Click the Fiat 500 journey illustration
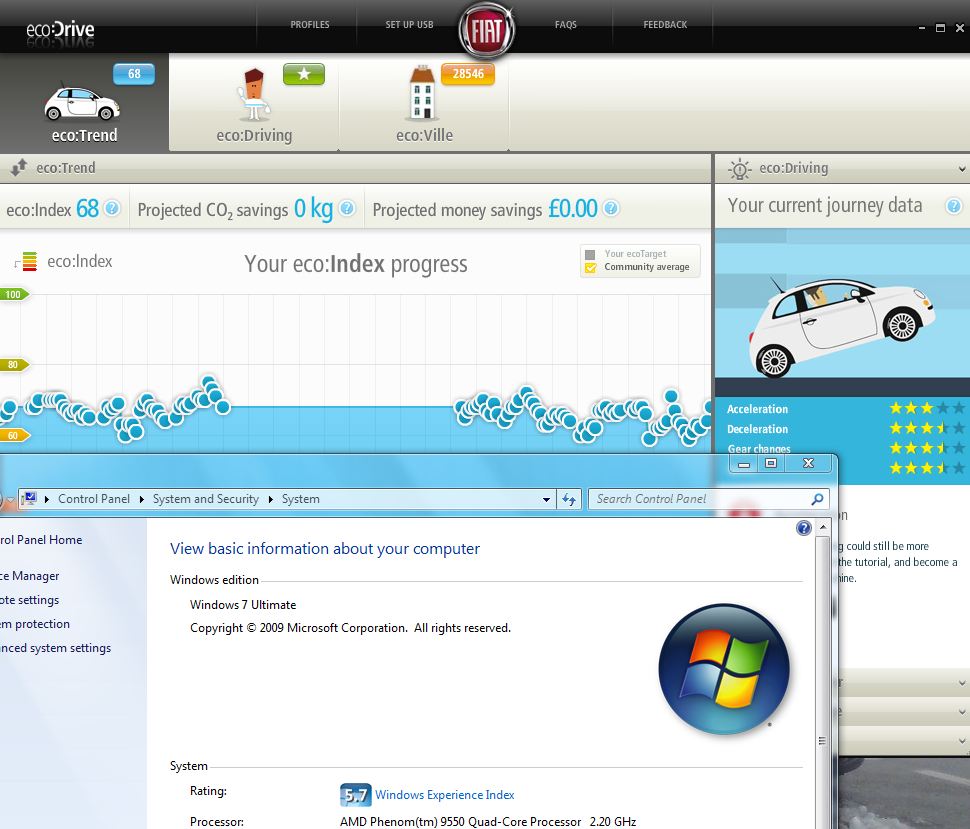 841,327
